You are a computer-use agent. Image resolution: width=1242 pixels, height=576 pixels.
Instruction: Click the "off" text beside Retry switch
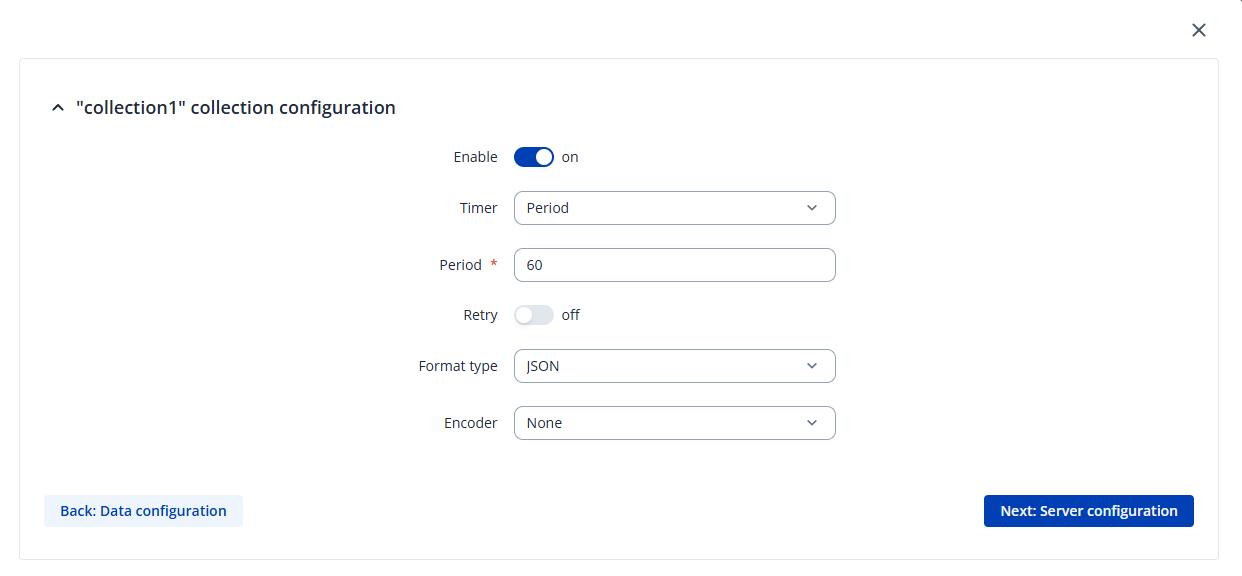[571, 315]
